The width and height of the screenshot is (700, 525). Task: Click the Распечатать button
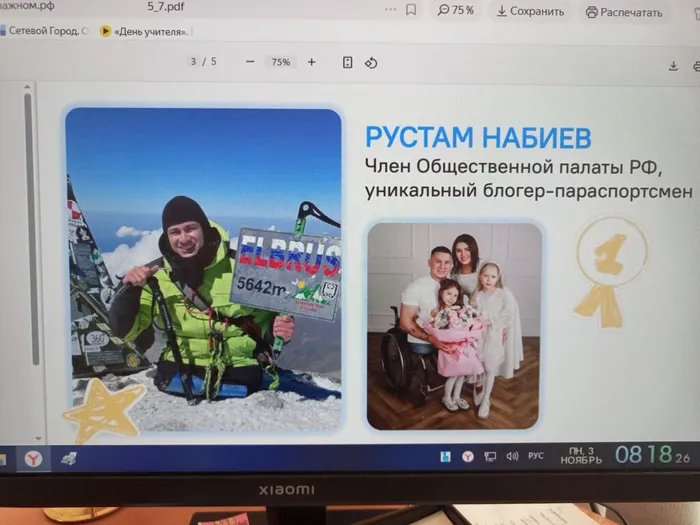(x=624, y=13)
